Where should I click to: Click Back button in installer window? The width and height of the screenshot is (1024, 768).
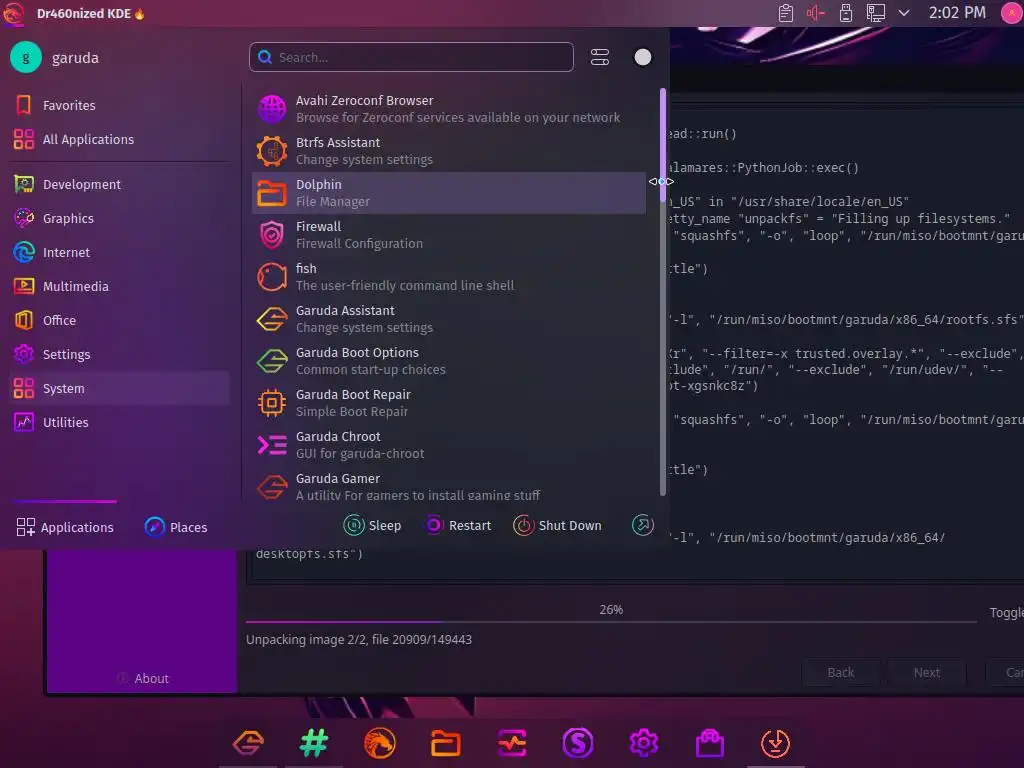point(840,672)
